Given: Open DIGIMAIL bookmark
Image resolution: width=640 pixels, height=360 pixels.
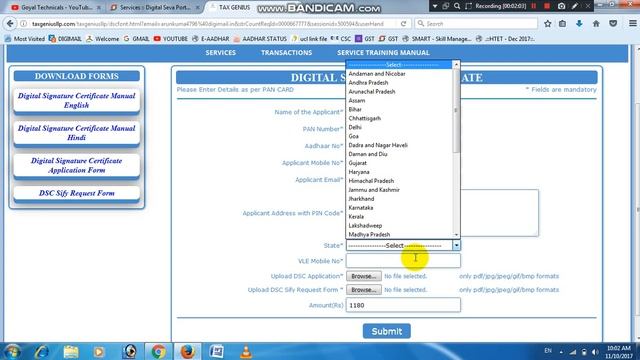Looking at the screenshot, I should click(x=65, y=39).
